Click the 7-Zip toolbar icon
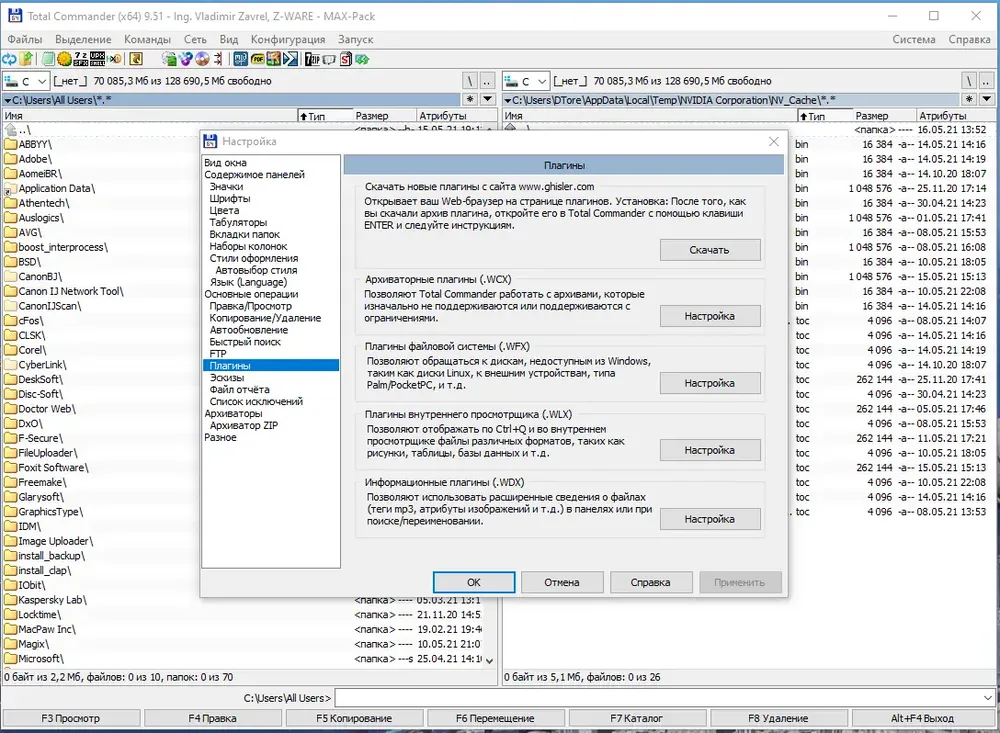 (312, 59)
